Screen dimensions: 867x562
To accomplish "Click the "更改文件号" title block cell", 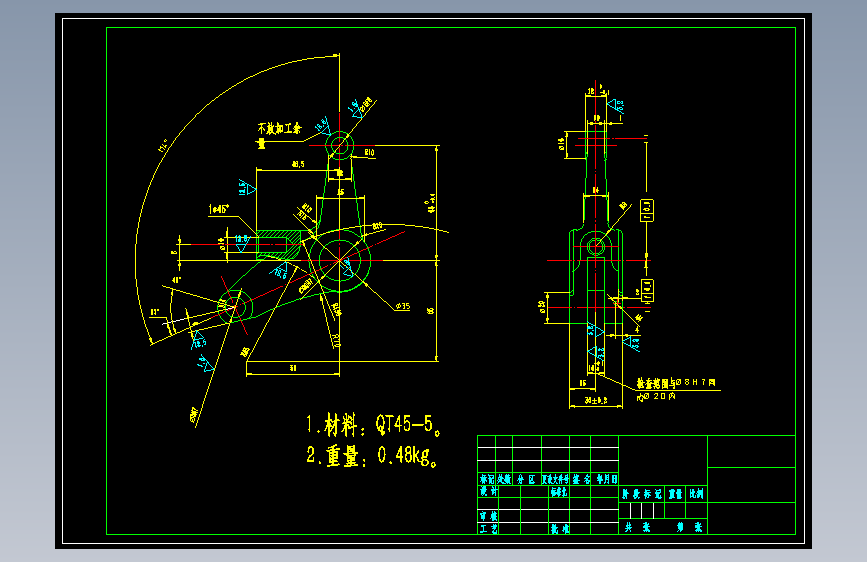I will [x=555, y=480].
